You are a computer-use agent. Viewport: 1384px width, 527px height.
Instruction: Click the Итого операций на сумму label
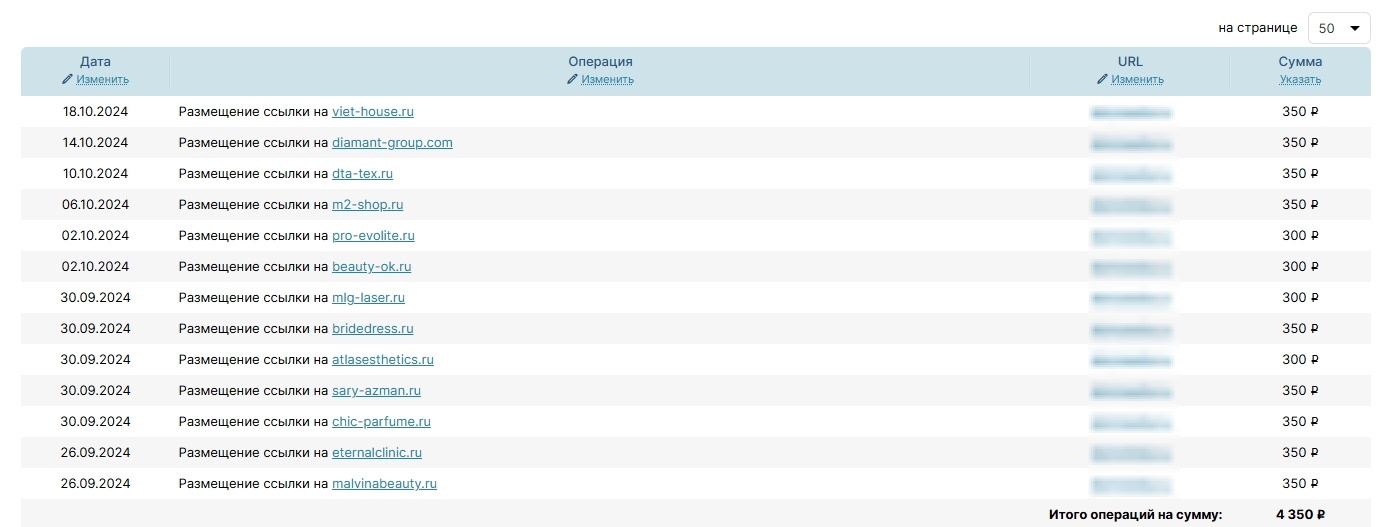[x=1136, y=515]
